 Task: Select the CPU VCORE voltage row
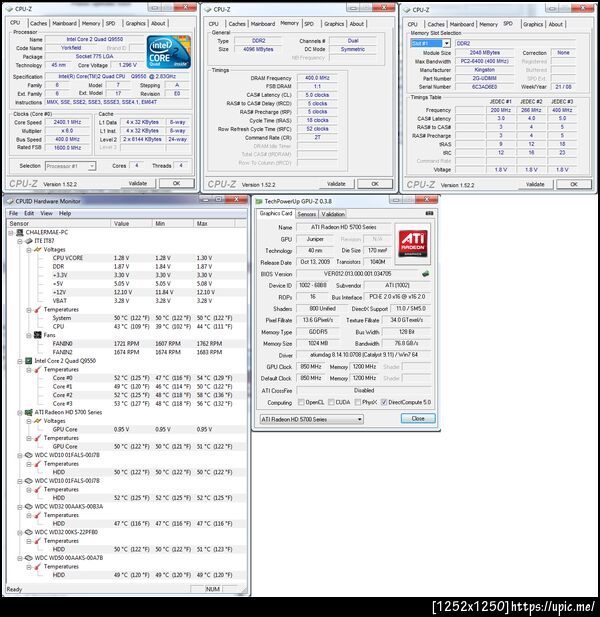coord(127,258)
